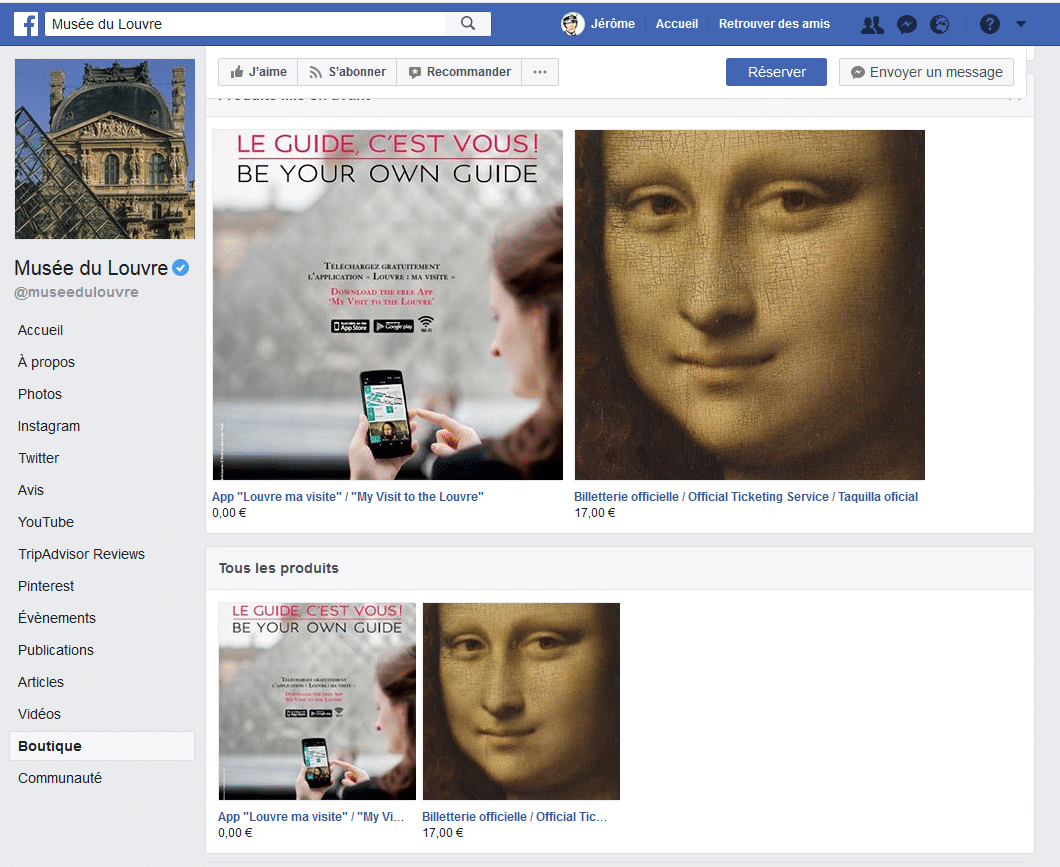1060x867 pixels.
Task: Click the 17,00 € price under Tous les produits
Action: point(443,833)
